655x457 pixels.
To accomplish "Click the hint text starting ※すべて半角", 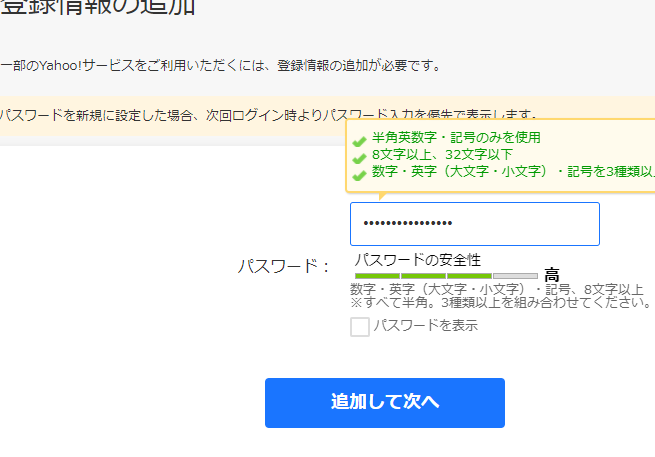I will pyautogui.click(x=500, y=303).
